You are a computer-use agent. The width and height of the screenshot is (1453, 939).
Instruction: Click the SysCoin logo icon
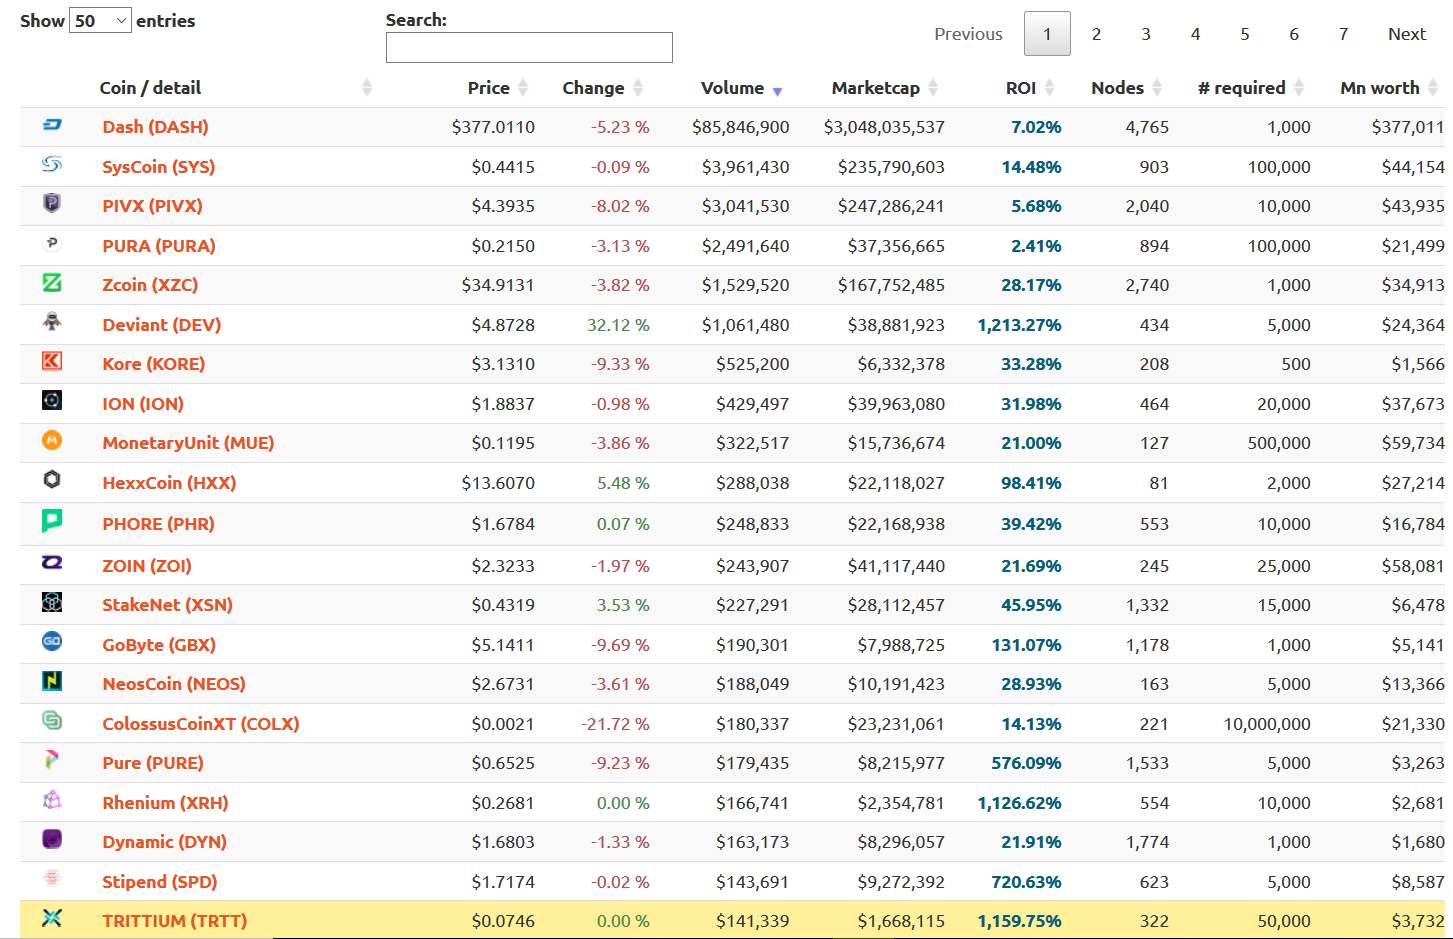pyautogui.click(x=52, y=164)
